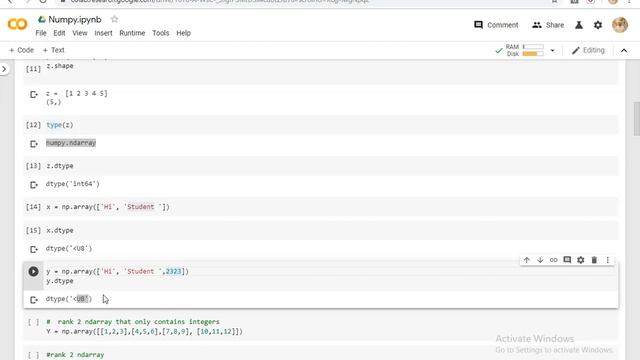Run the active y = np.array cell
The width and height of the screenshot is (640, 360).
[33, 271]
